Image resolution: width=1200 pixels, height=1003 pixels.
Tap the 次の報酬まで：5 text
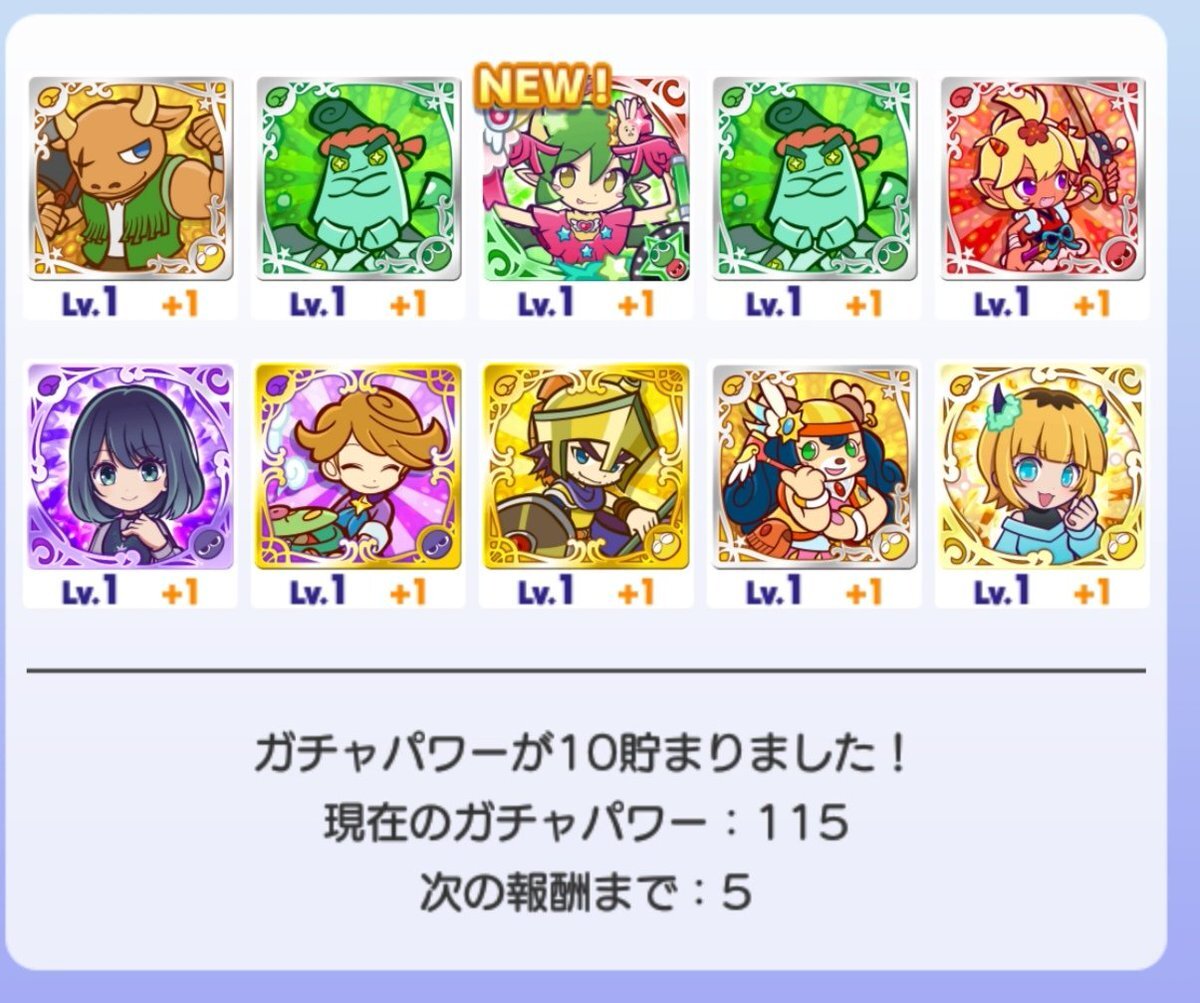coord(585,891)
